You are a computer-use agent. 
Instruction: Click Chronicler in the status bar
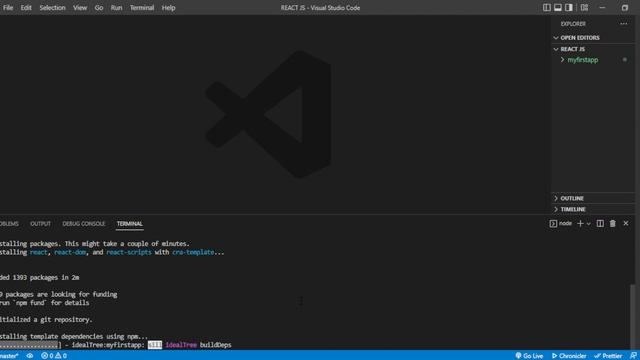pos(569,356)
